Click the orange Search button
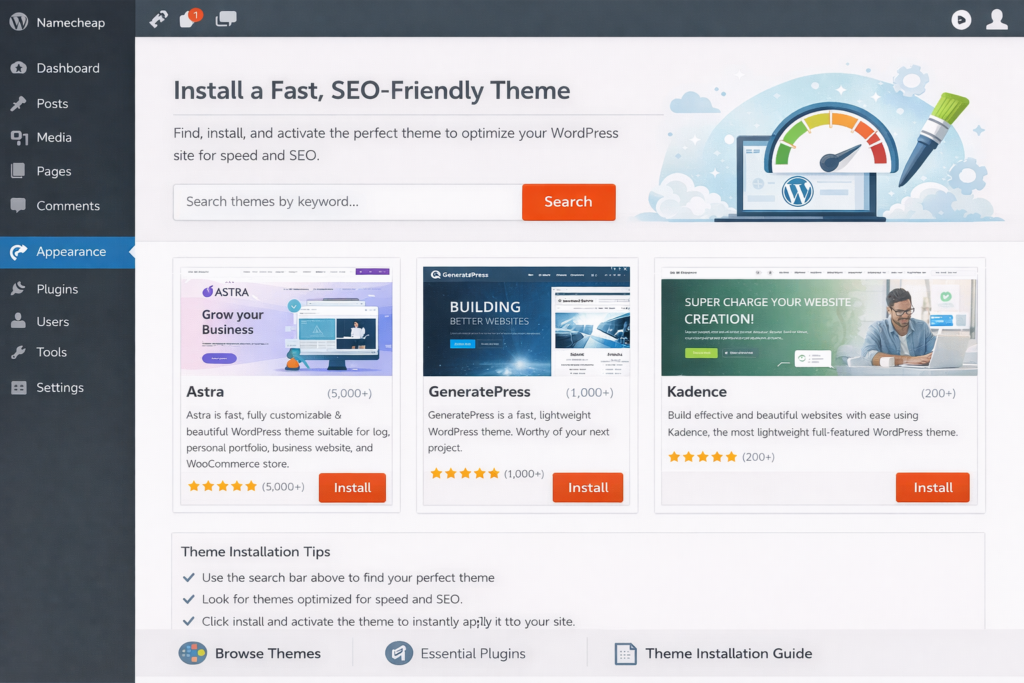Viewport: 1024px width, 683px height. tap(568, 202)
